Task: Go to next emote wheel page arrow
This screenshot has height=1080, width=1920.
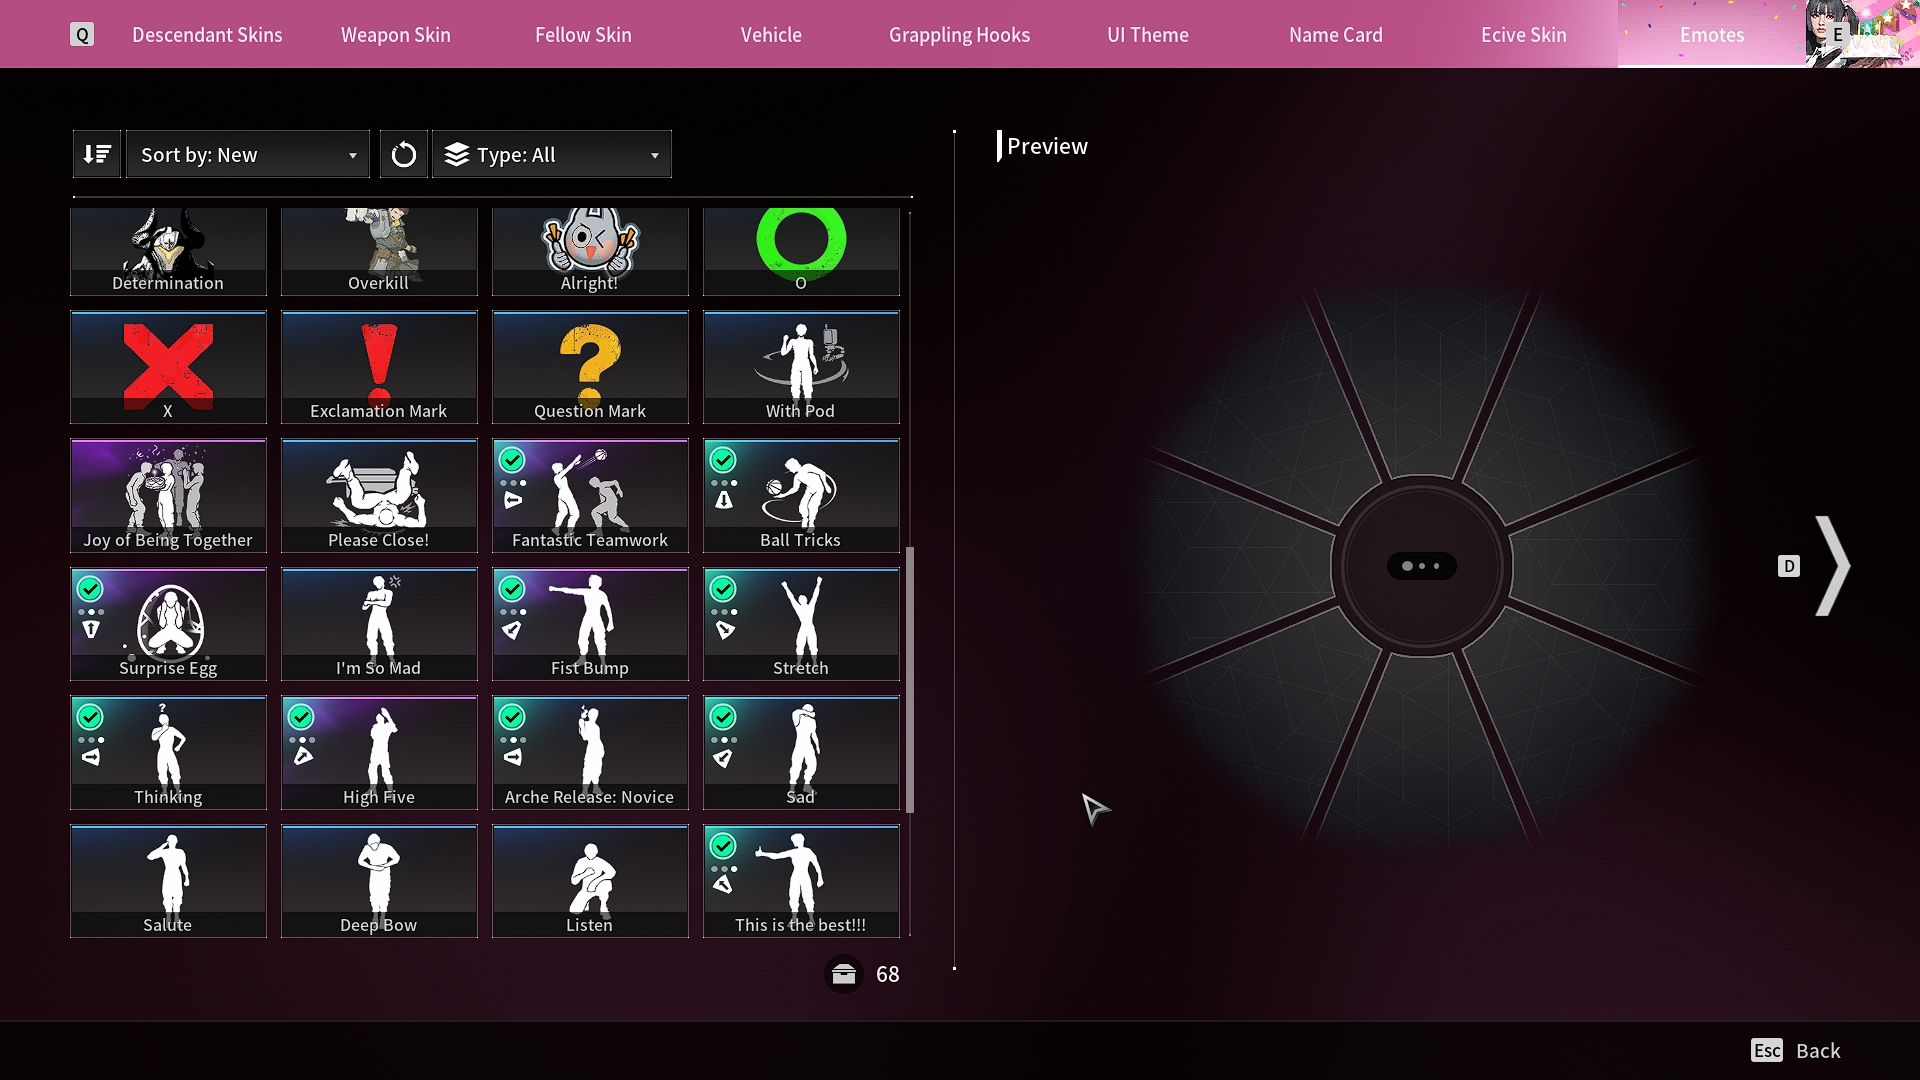Action: point(1832,566)
